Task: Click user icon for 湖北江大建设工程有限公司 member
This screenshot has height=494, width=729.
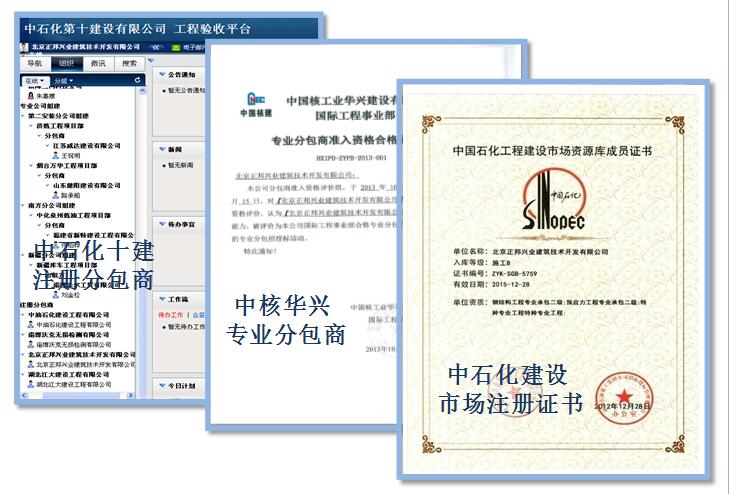Action: click(x=31, y=384)
